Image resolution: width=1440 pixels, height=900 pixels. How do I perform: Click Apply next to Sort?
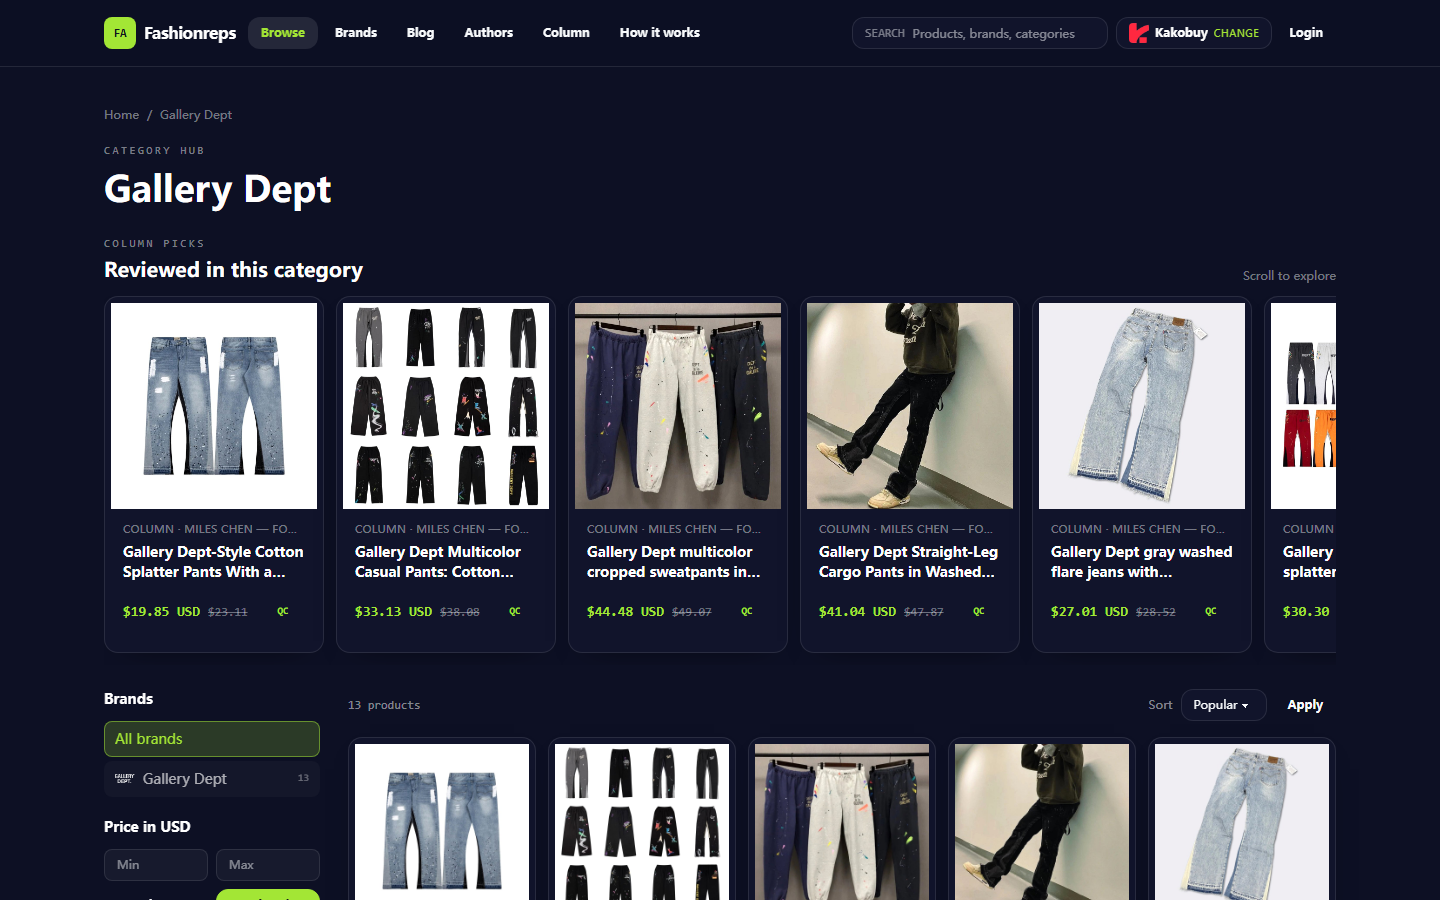coord(1305,705)
